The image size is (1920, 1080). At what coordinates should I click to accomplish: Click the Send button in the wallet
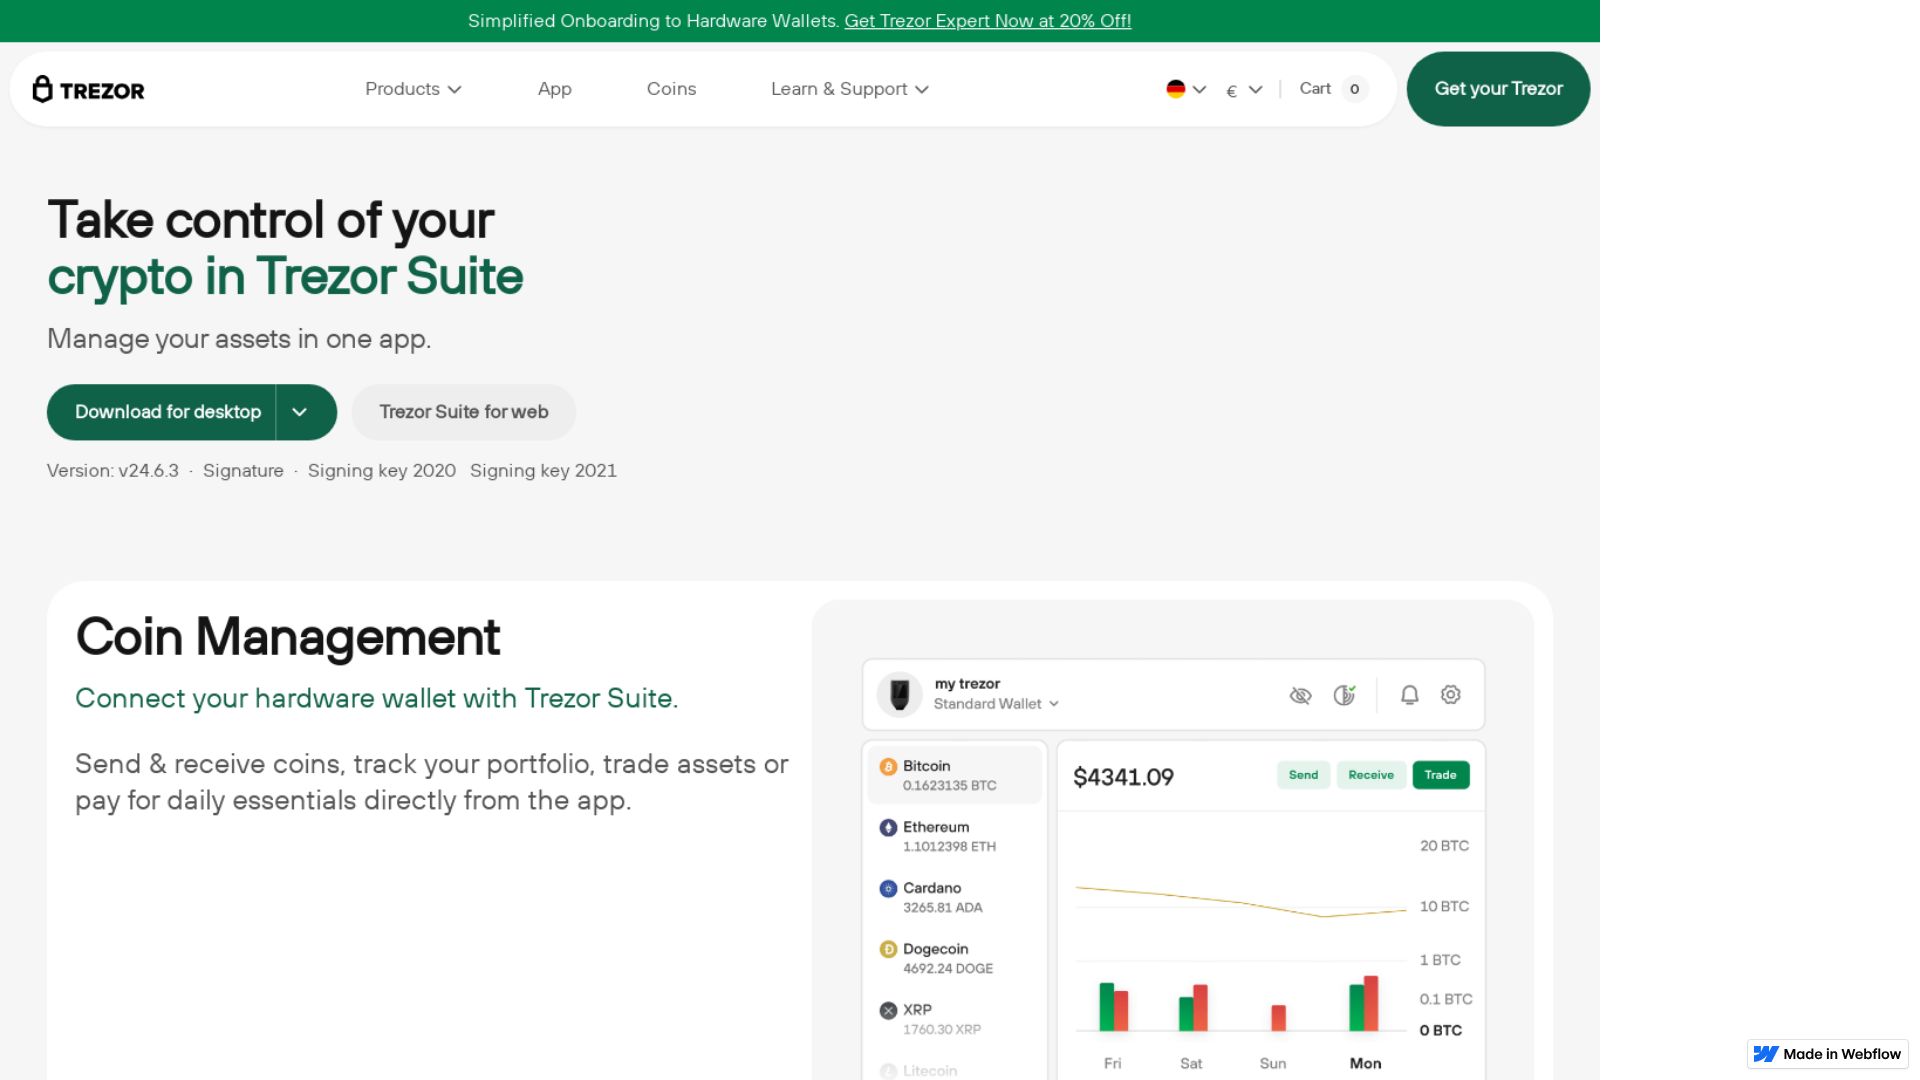[1303, 775]
